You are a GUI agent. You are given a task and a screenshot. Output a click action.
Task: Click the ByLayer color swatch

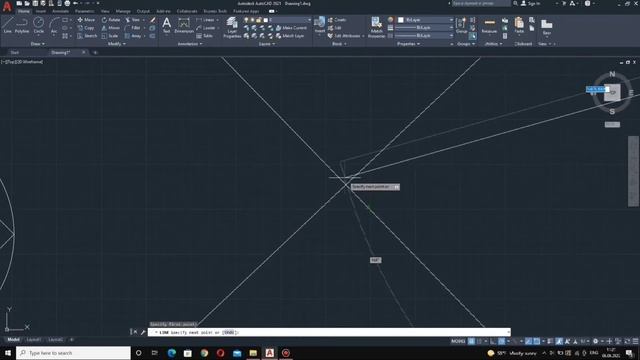pyautogui.click(x=401, y=20)
